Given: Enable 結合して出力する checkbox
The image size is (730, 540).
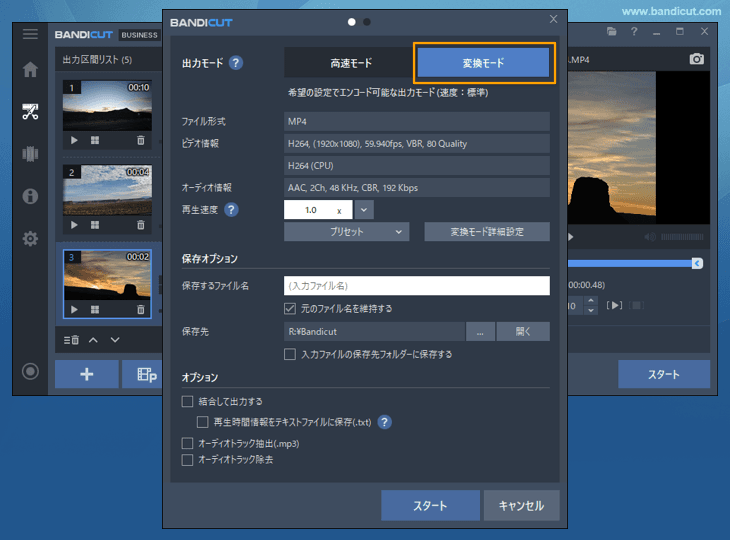Looking at the screenshot, I should coord(187,401).
